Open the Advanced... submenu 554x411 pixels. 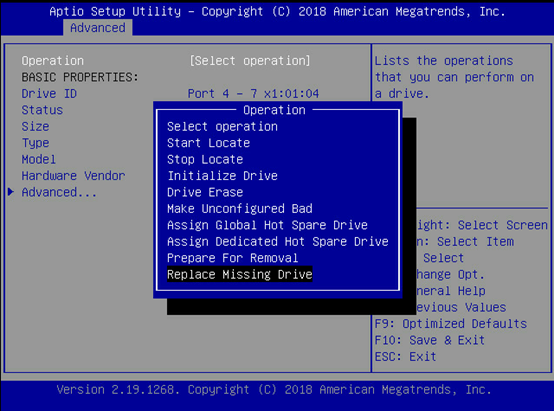pos(59,192)
